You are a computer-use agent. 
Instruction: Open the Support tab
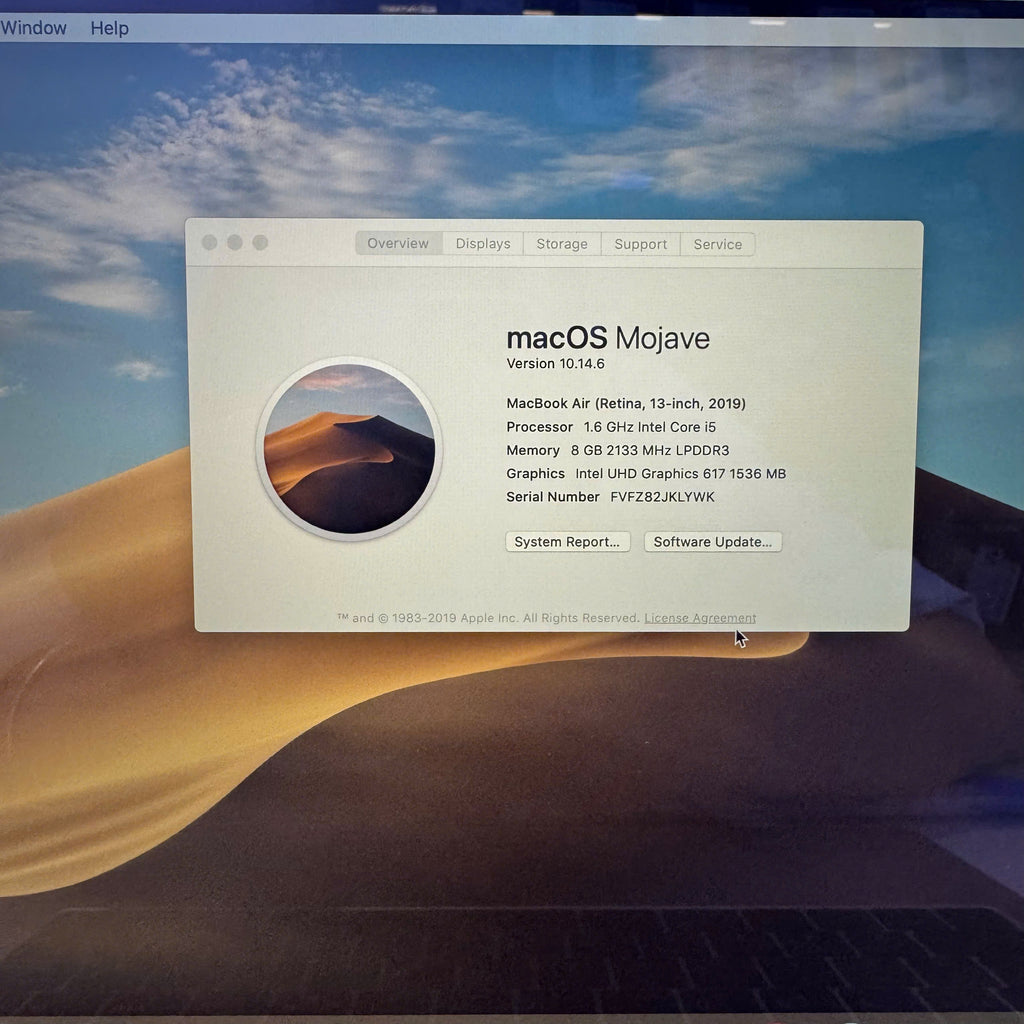click(641, 244)
